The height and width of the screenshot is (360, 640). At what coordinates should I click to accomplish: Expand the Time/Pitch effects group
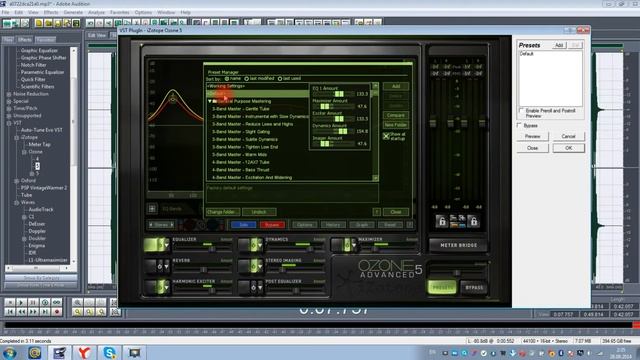tap(9, 109)
